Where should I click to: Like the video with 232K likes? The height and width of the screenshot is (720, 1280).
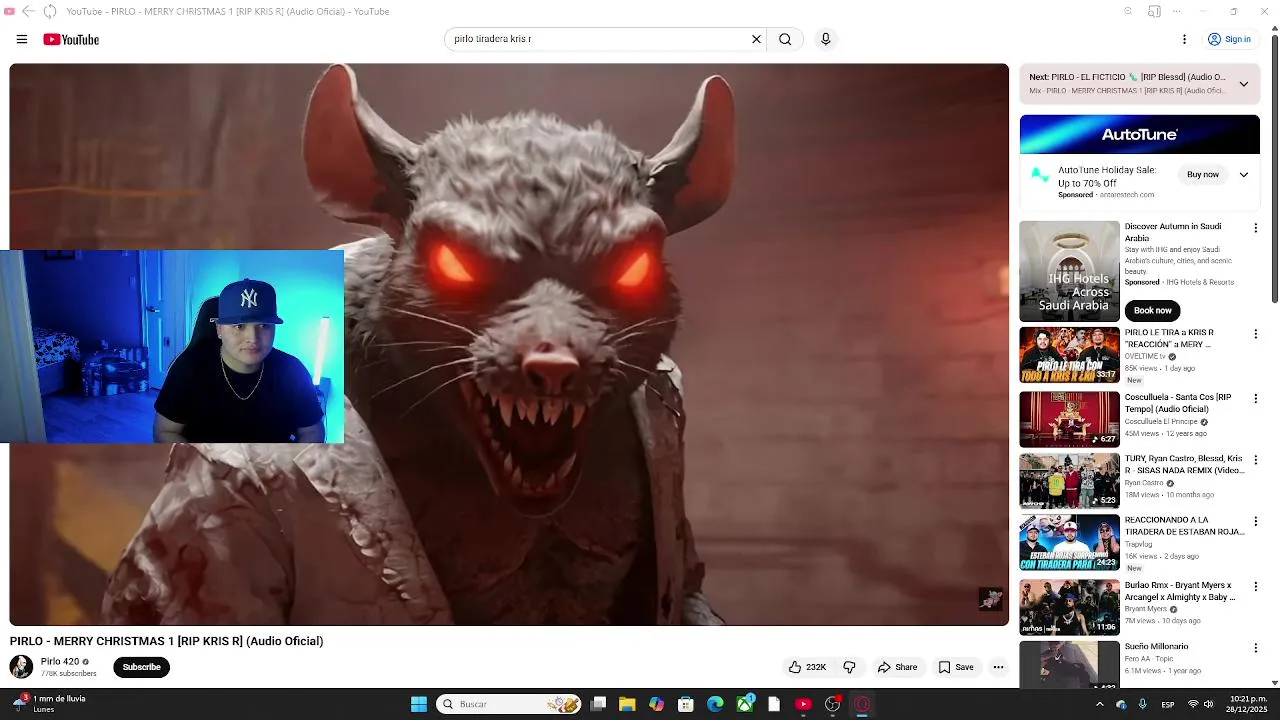point(808,667)
